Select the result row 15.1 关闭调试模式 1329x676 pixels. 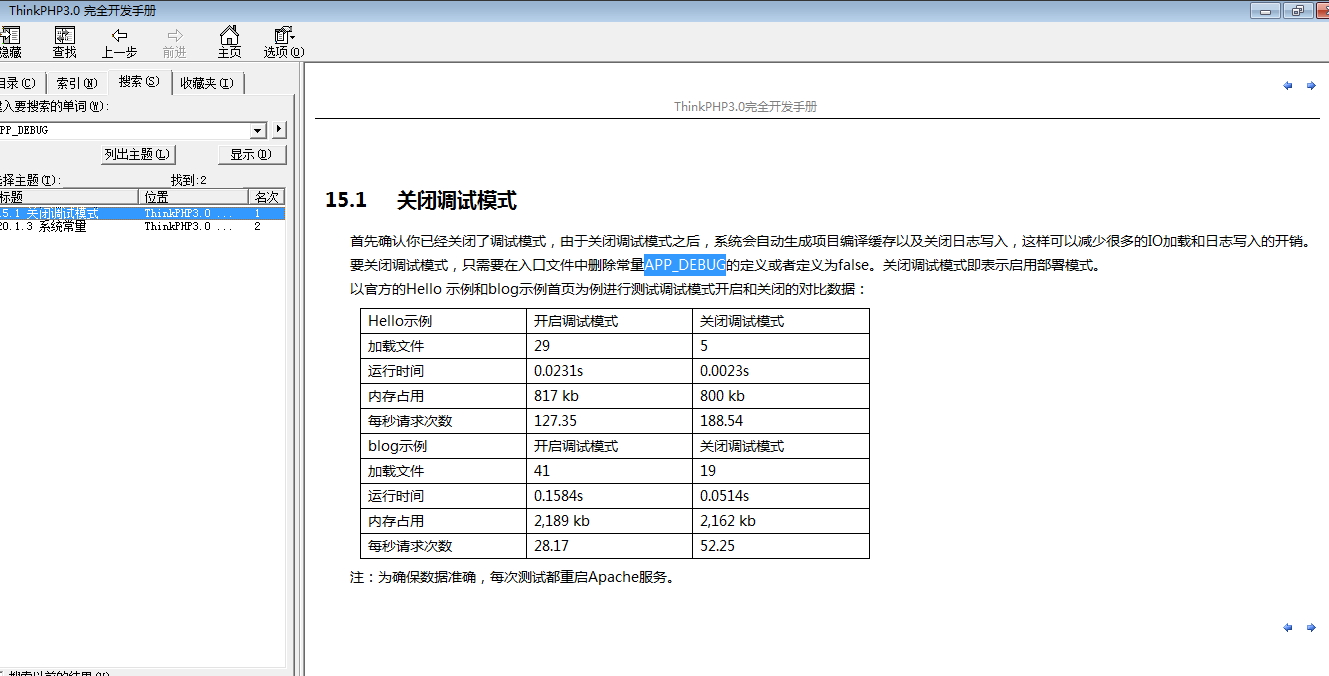pyautogui.click(x=142, y=213)
